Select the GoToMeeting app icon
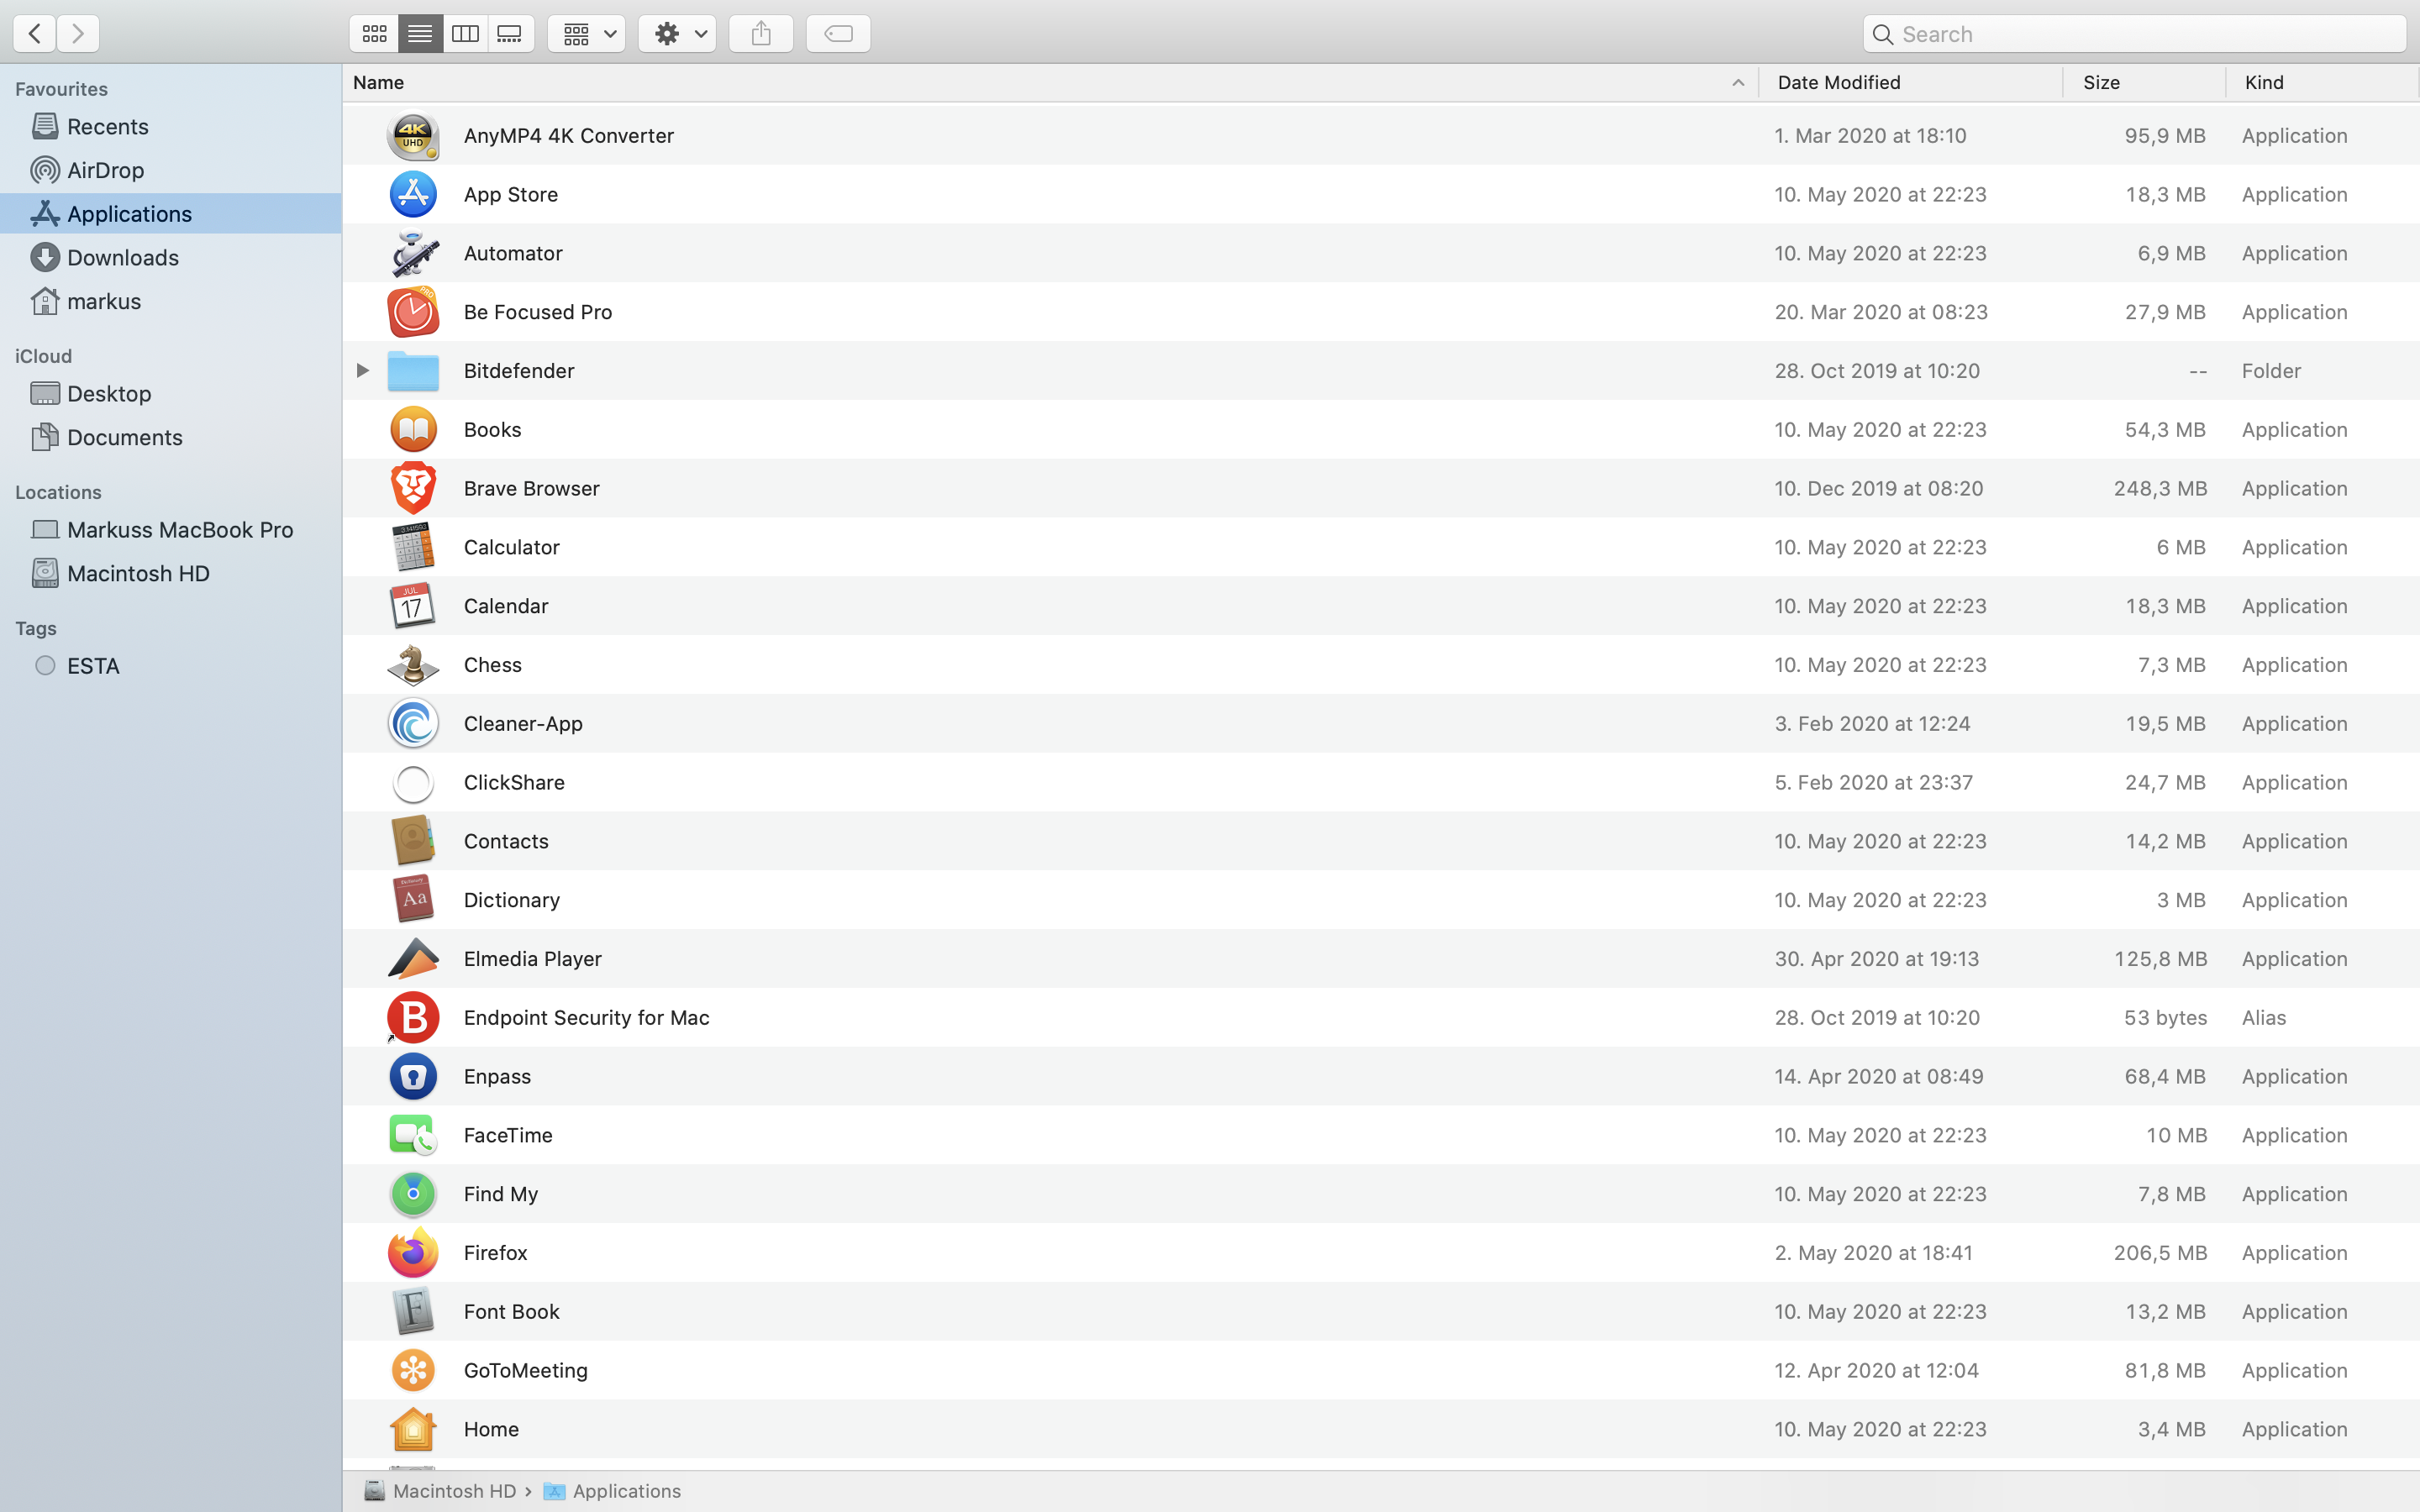Viewport: 2420px width, 1512px height. 413,1370
